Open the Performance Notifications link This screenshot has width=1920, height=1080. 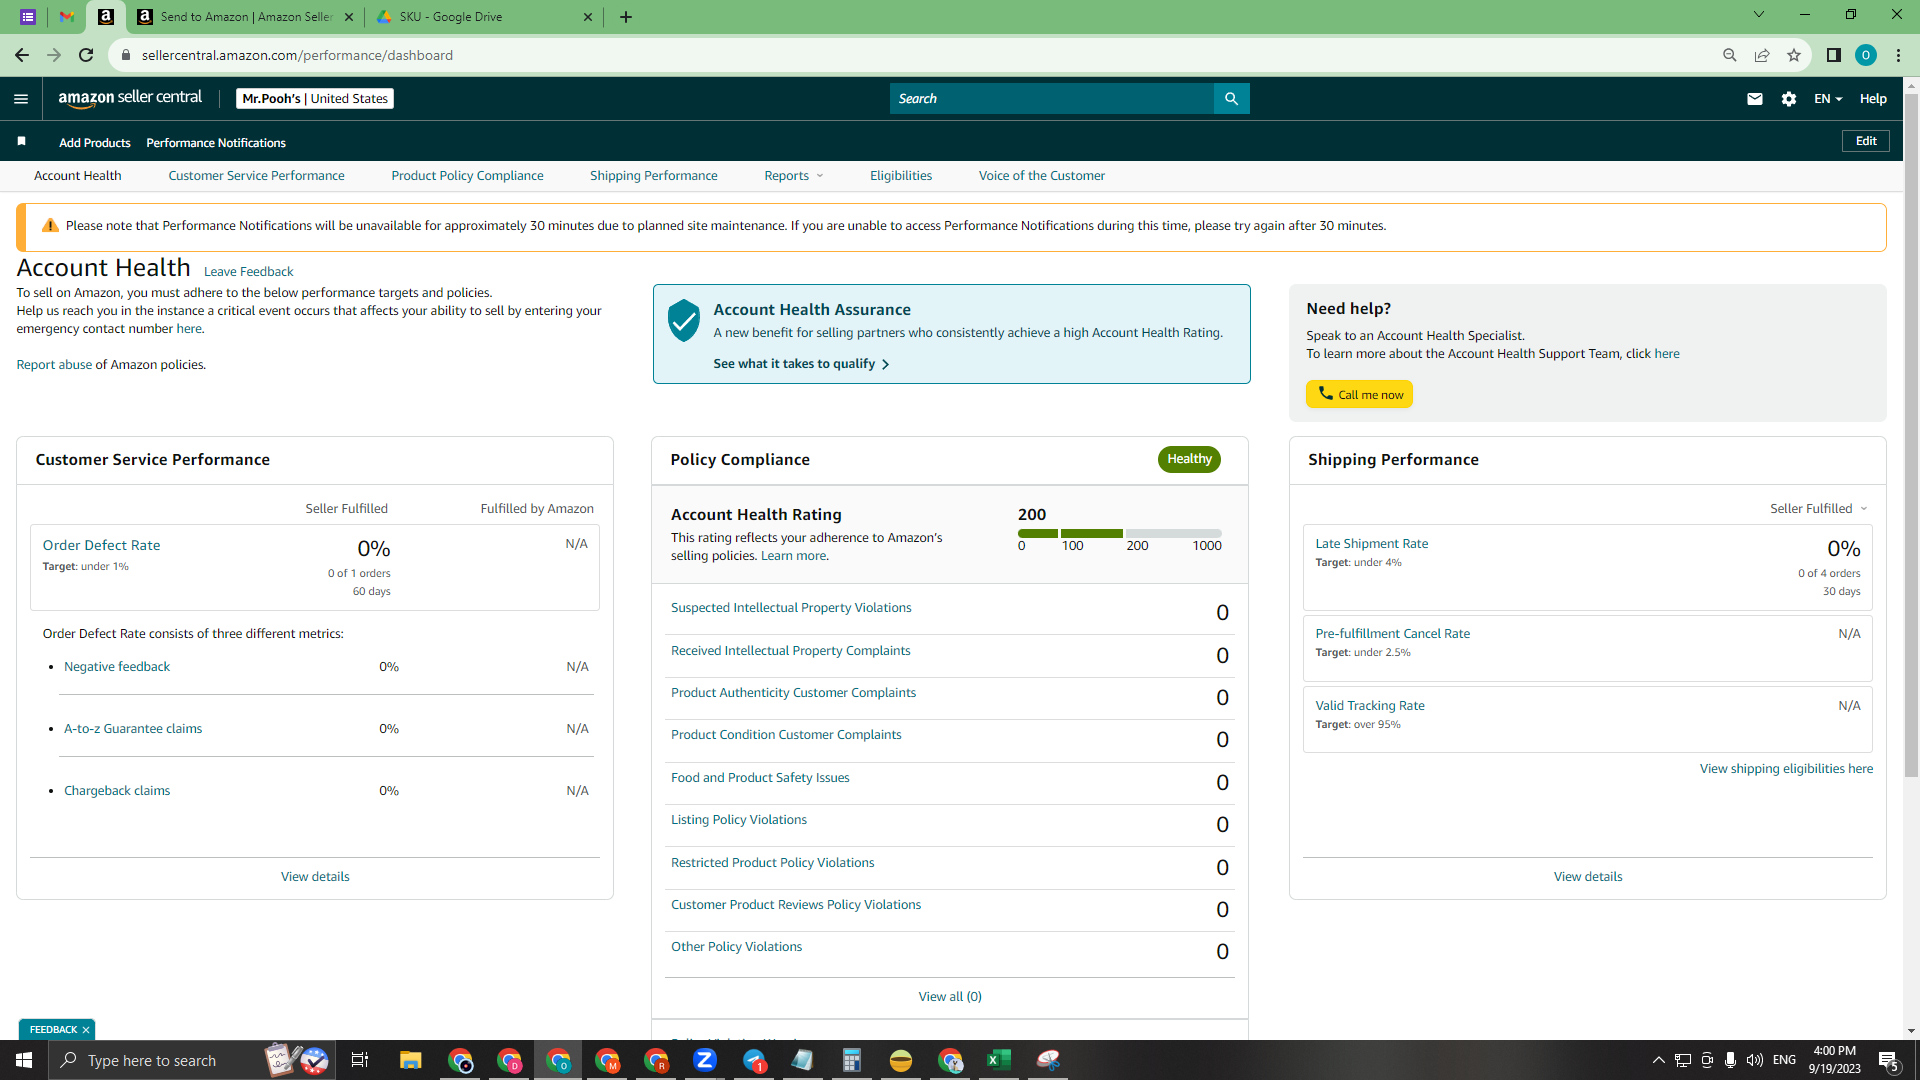pyautogui.click(x=216, y=143)
